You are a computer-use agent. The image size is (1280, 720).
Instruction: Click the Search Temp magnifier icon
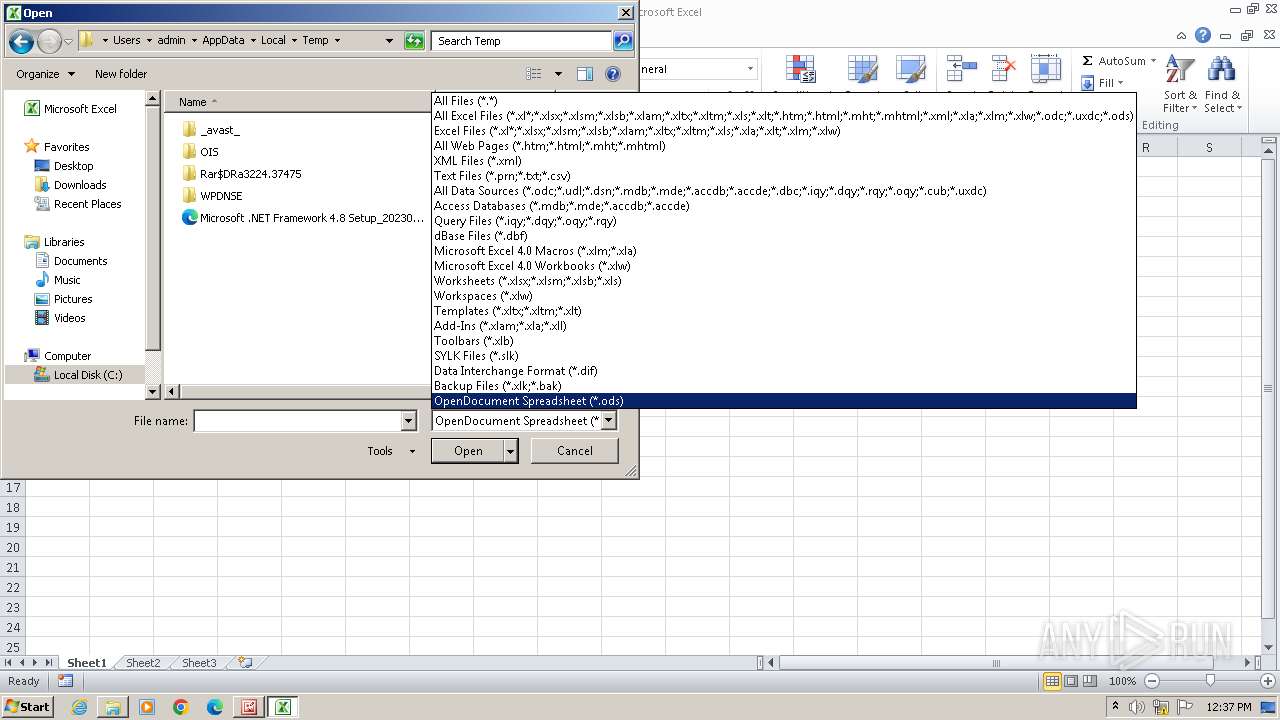pyautogui.click(x=623, y=41)
